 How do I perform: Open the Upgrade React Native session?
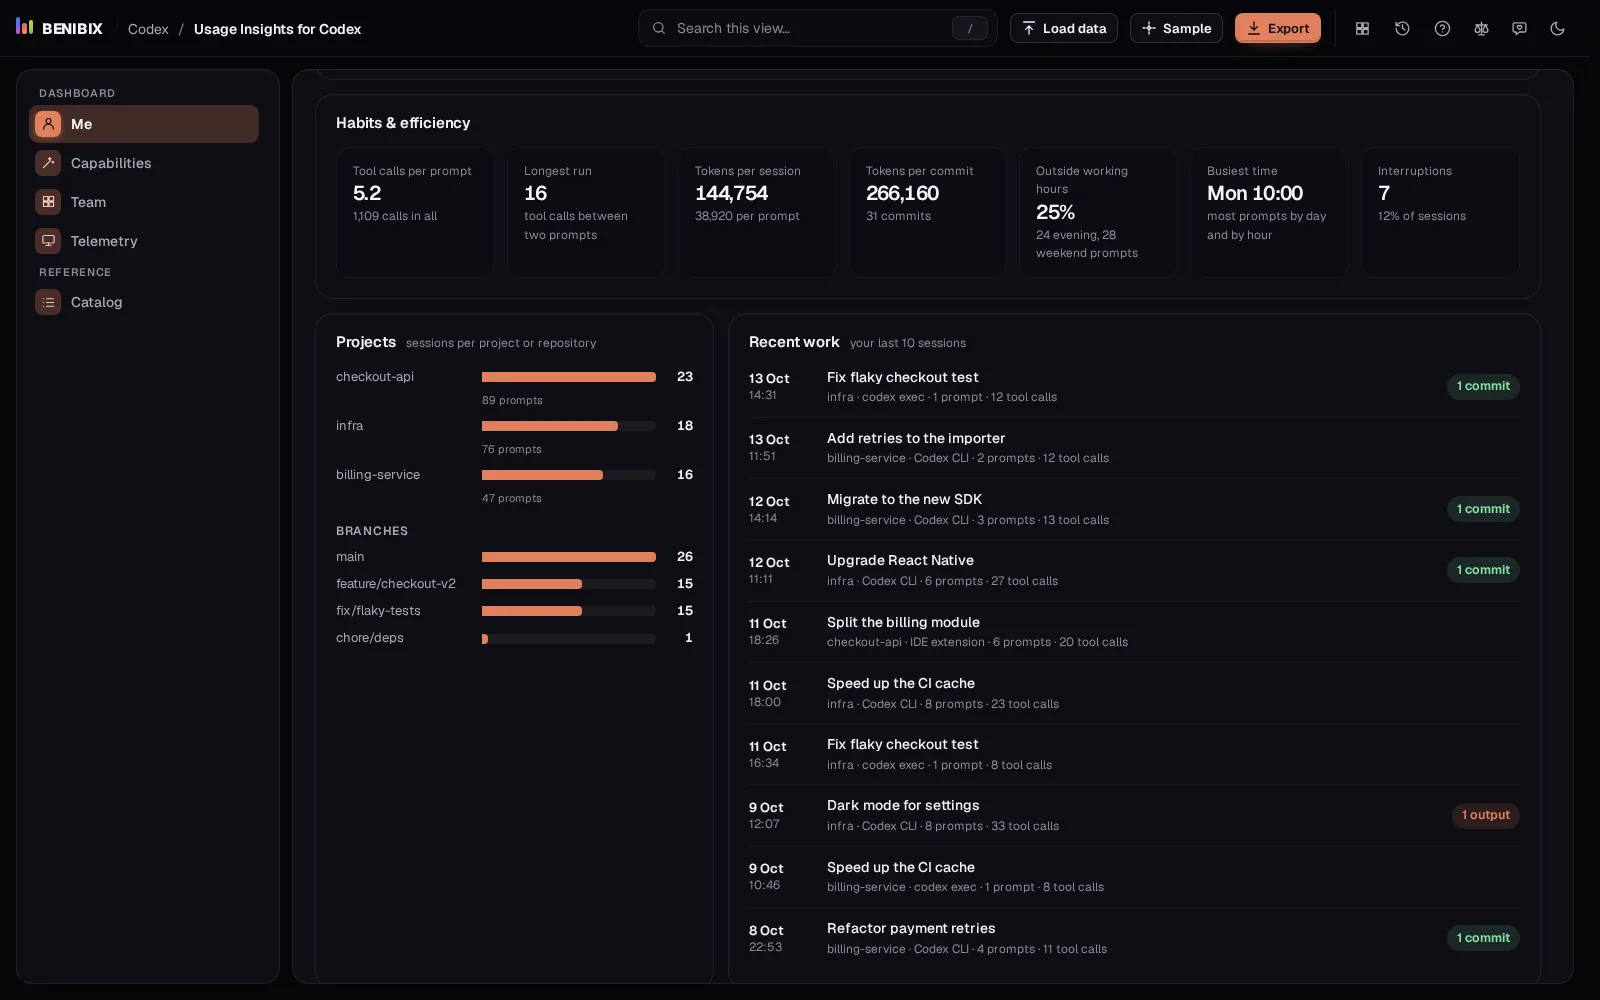tap(1134, 570)
